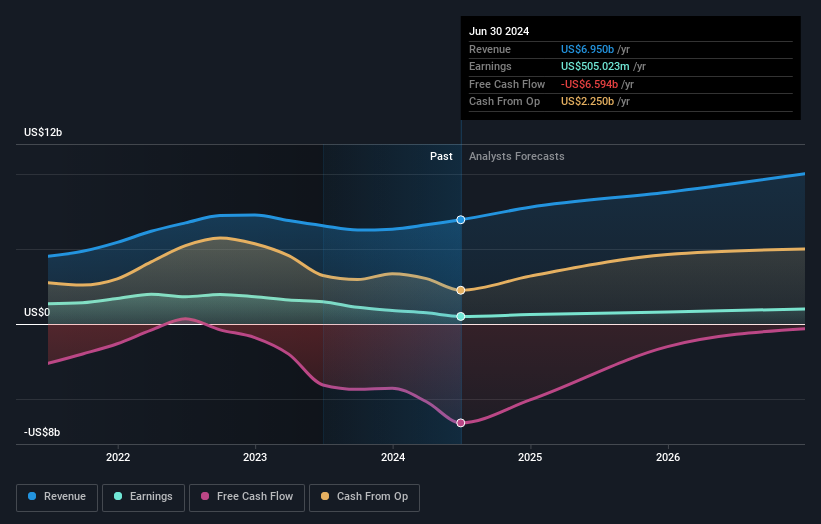Click the Past label in chart
This screenshot has width=821, height=524.
(x=441, y=156)
